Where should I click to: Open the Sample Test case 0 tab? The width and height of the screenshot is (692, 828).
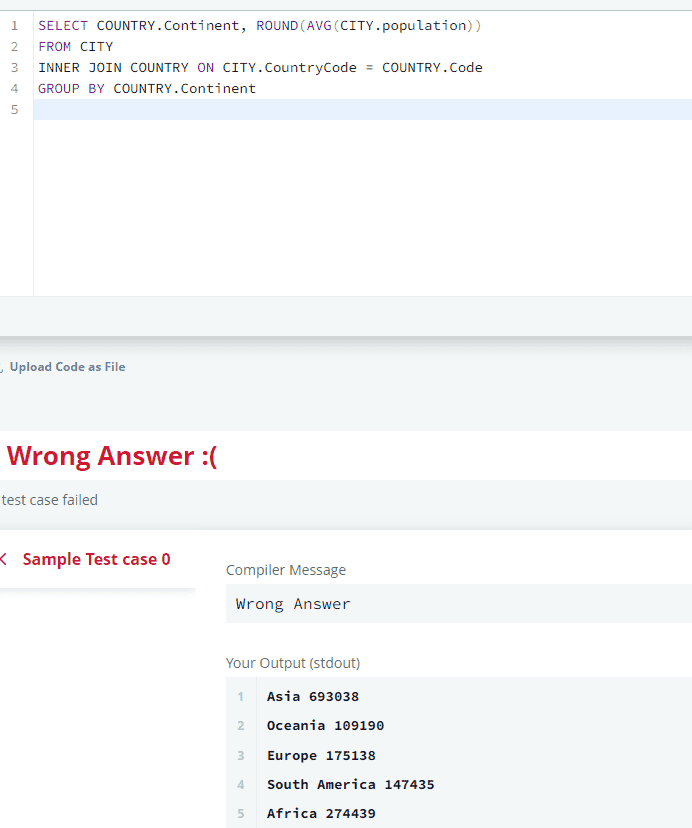96,559
